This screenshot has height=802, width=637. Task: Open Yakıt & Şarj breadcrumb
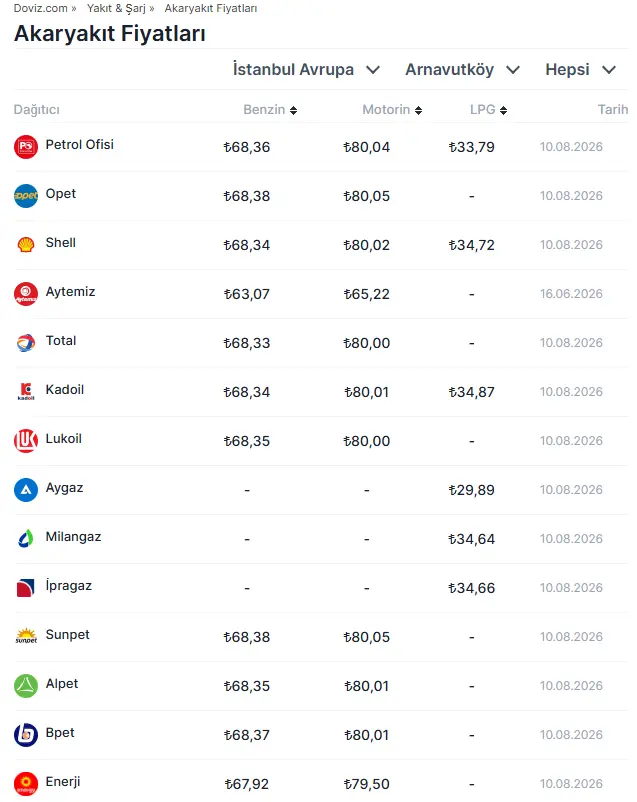[116, 8]
